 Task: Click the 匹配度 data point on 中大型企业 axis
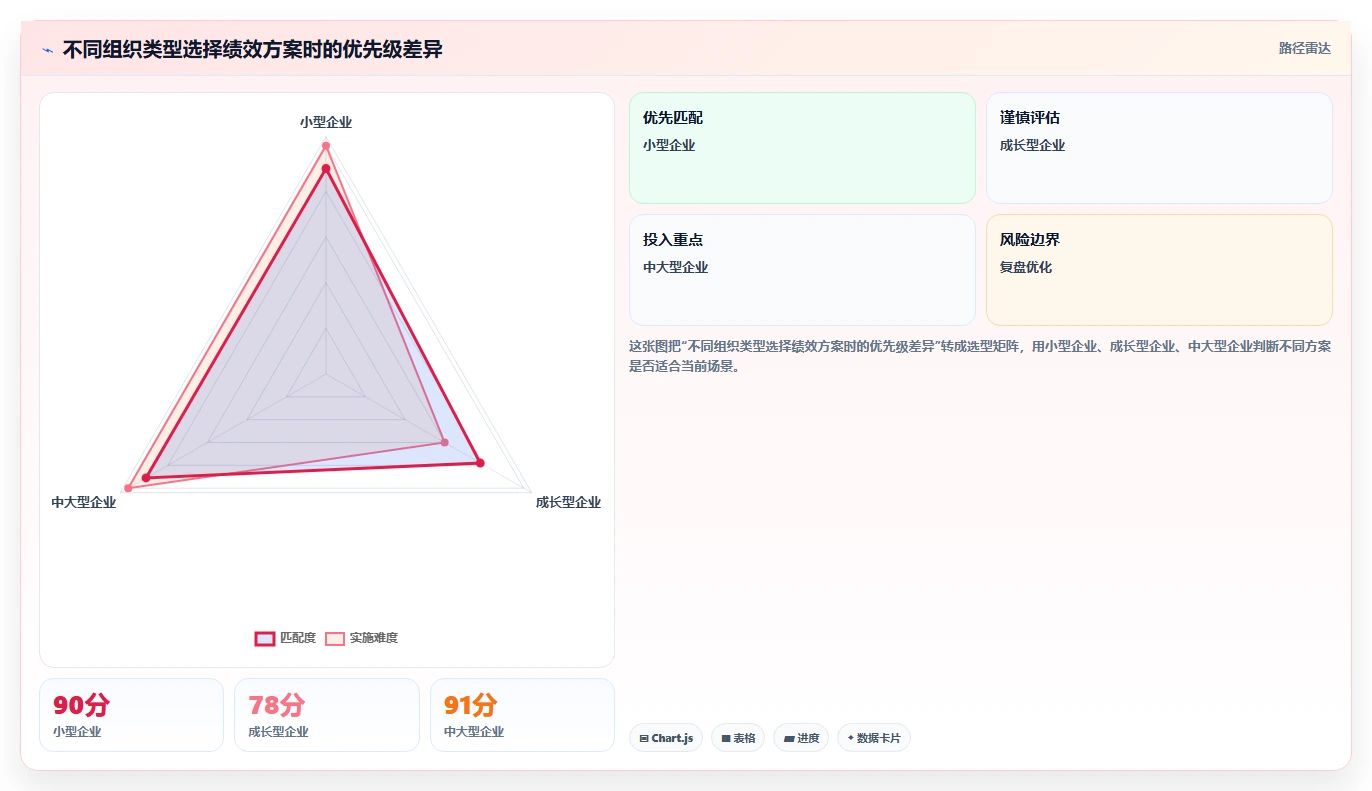point(146,478)
